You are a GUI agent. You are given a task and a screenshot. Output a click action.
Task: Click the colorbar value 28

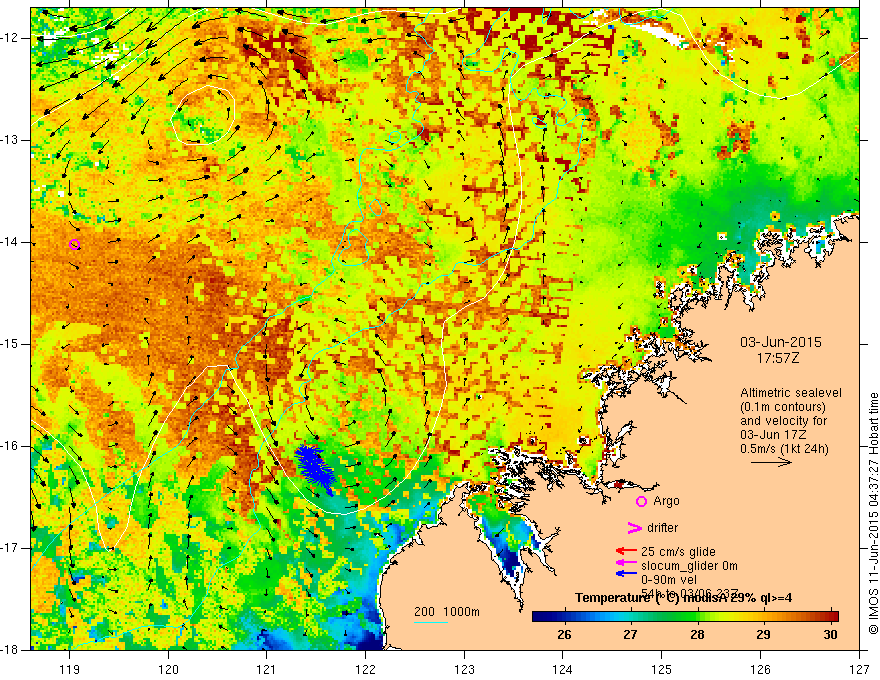click(697, 635)
